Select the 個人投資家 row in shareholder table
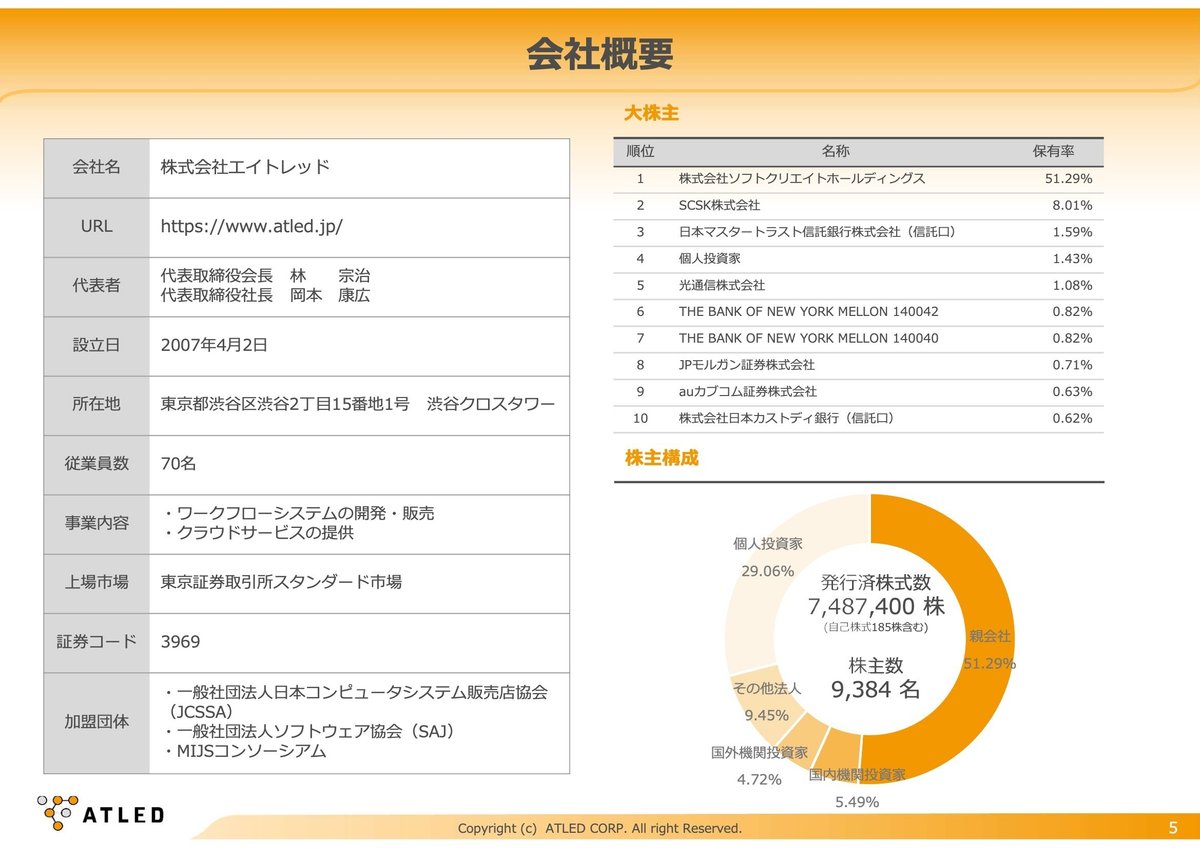This screenshot has height=848, width=1200. [x=859, y=259]
